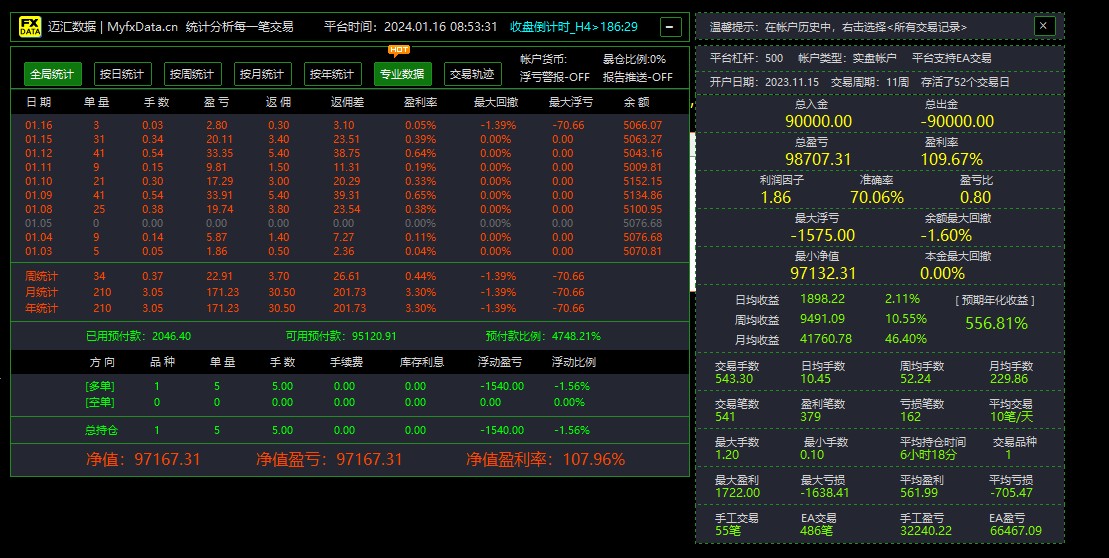
Task: Click the 净值: 97167.31 value
Action: 143,460
